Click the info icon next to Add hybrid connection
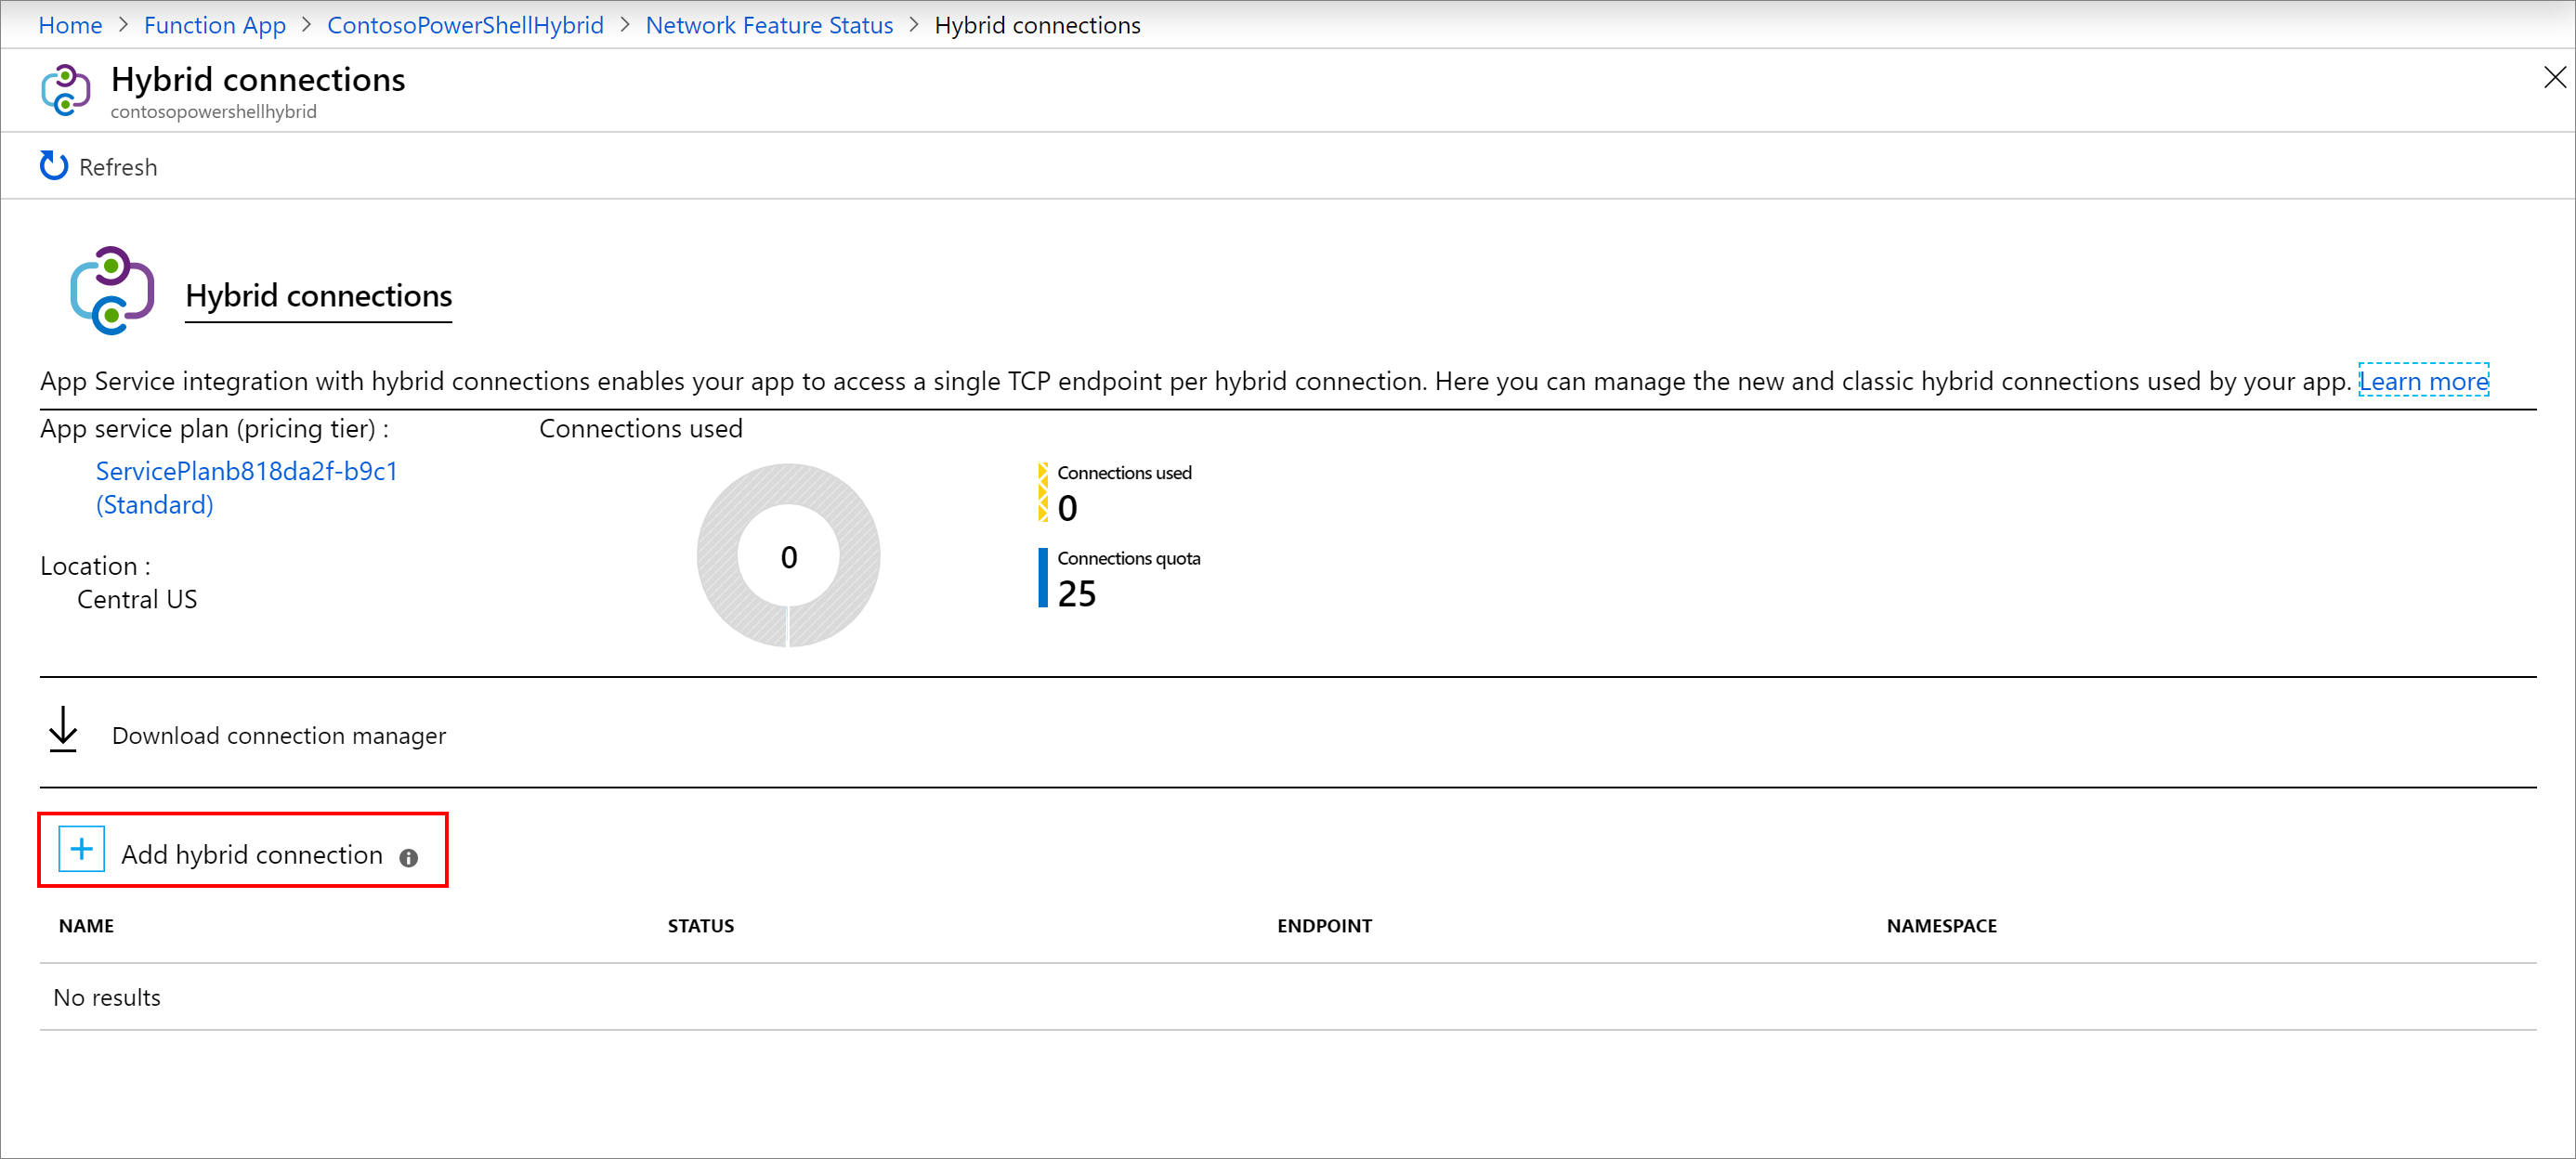The height and width of the screenshot is (1159, 2576). coord(409,855)
